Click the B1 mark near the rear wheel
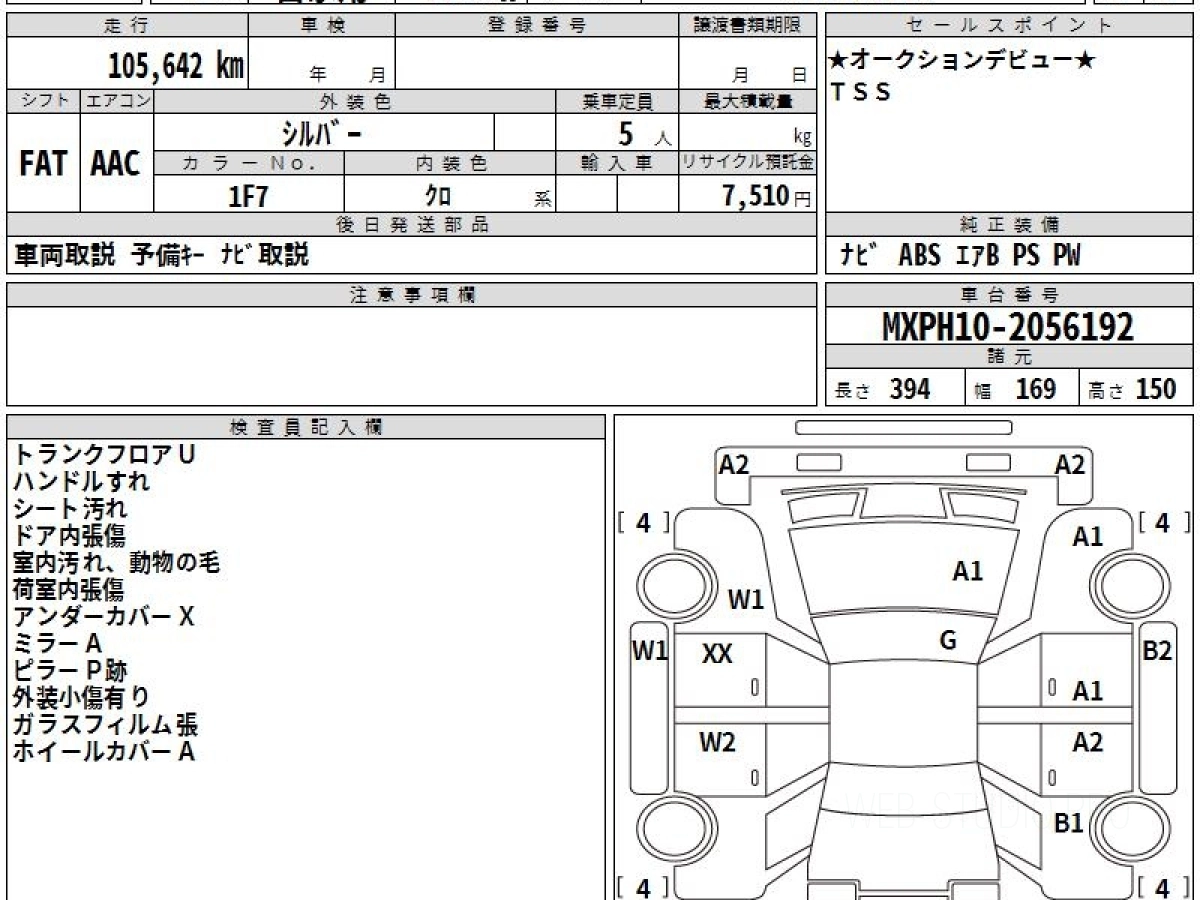 tap(1069, 823)
